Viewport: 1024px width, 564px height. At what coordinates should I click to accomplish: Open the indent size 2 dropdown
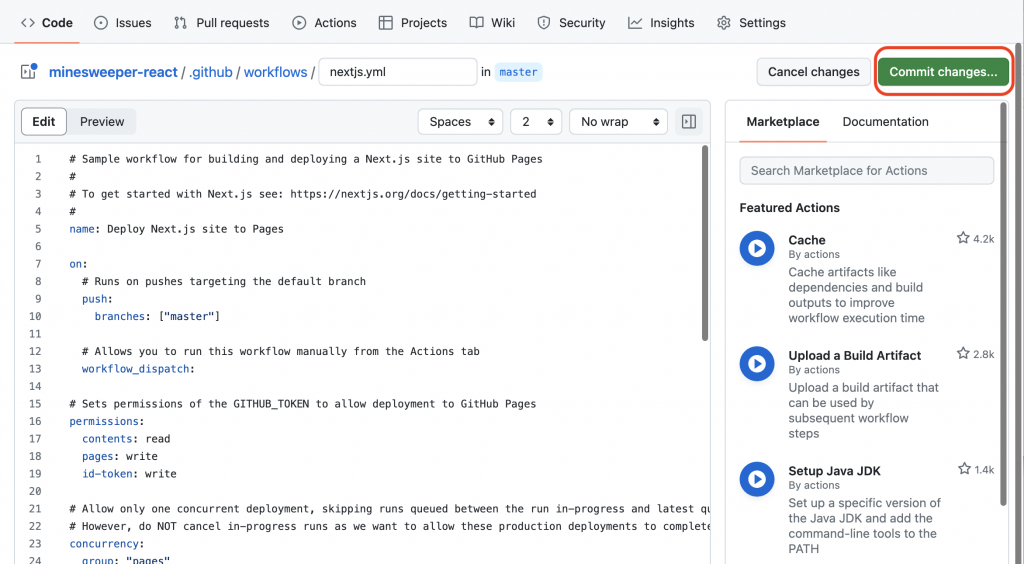536,121
